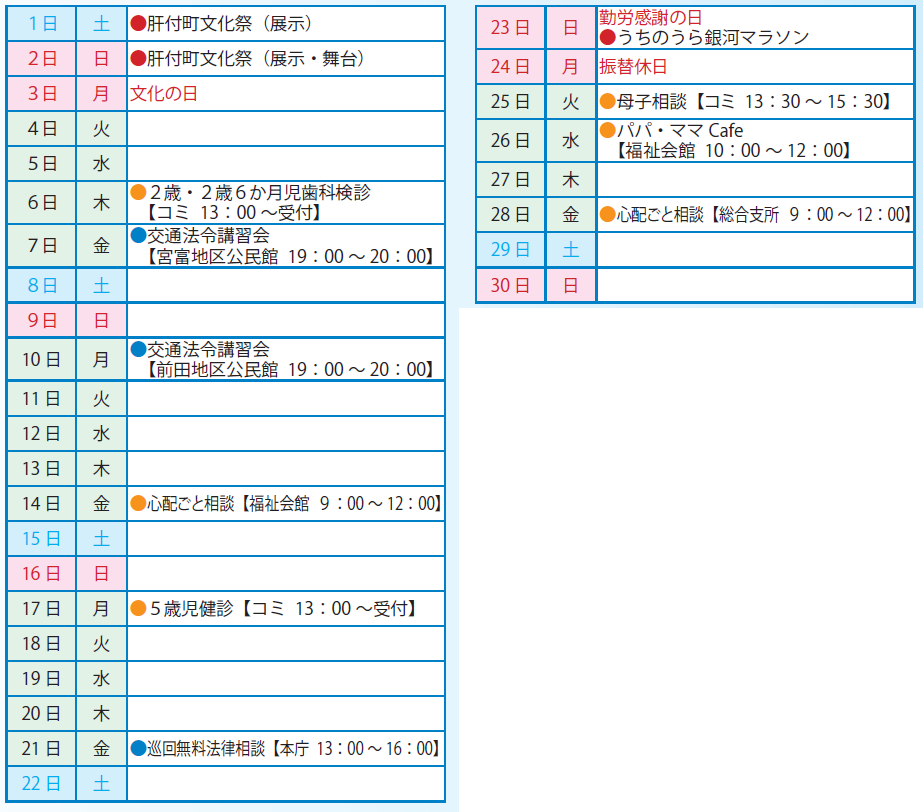
Task: Select the 木 weekday cell for 27日
Action: coord(571,179)
